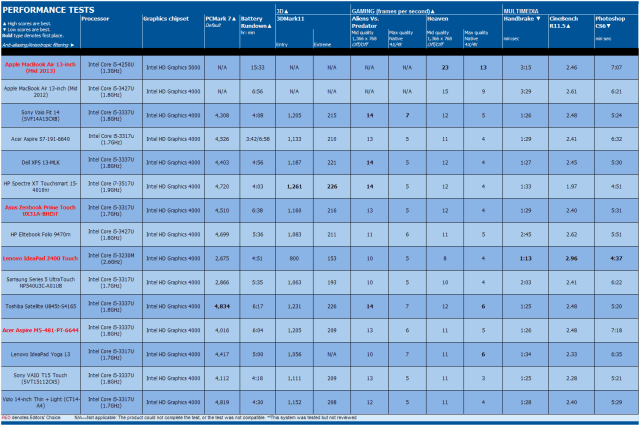640x426 pixels.
Task: Click the Aliens Vs. Predator header
Action: pyautogui.click(x=365, y=22)
